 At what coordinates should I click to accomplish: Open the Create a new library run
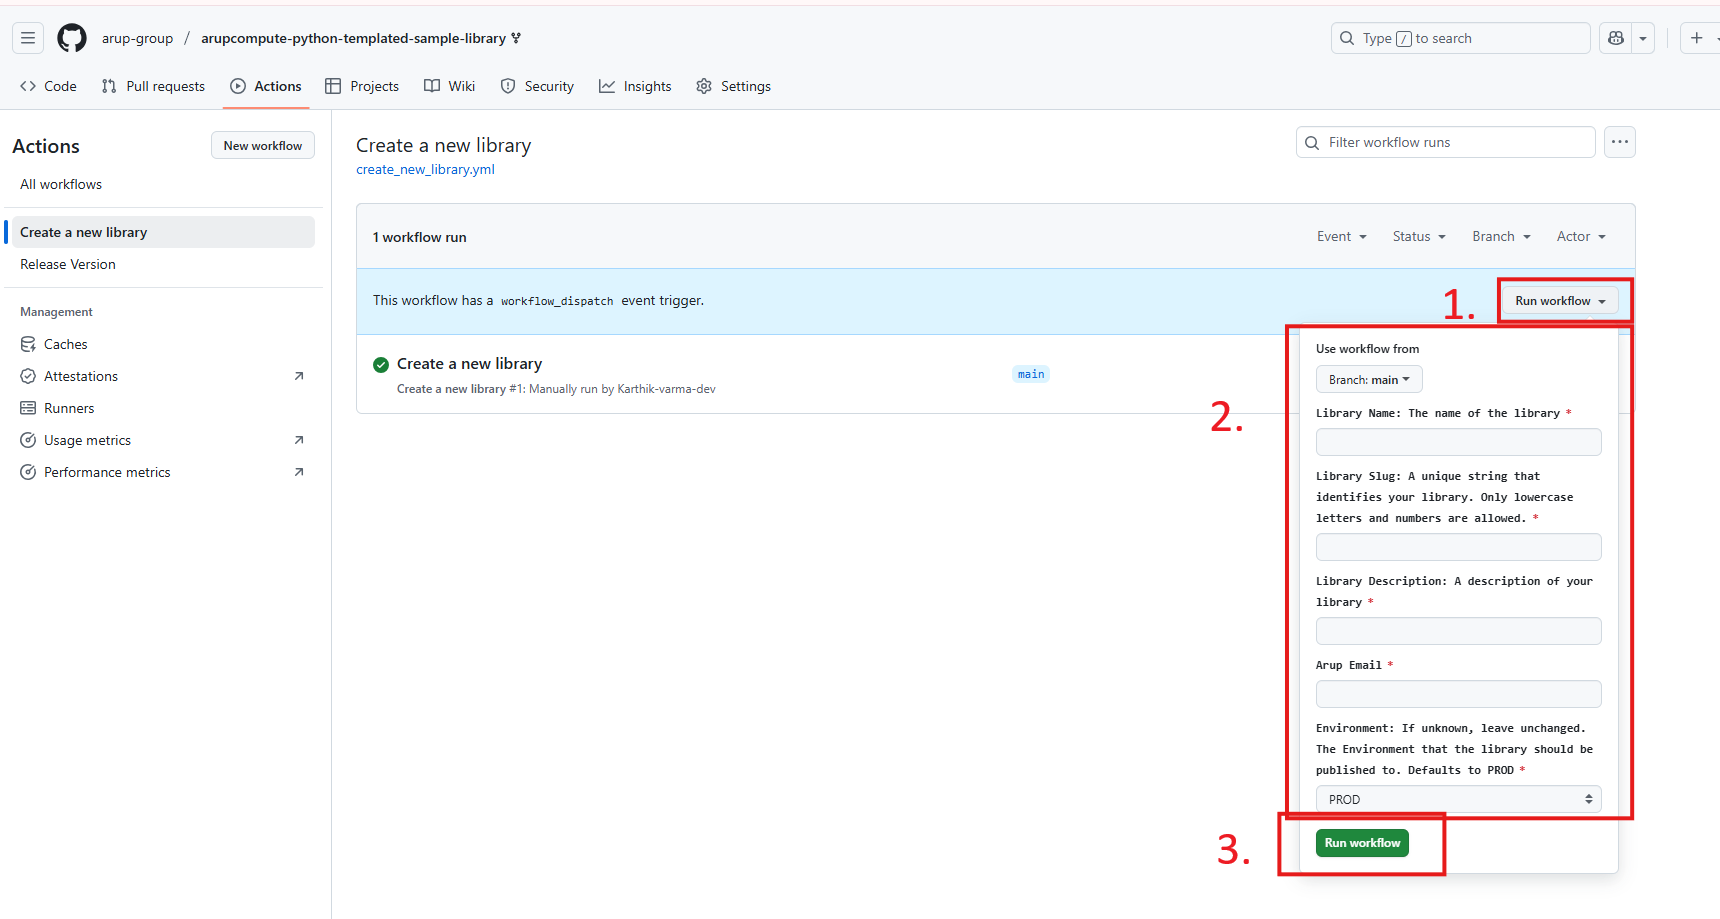(x=469, y=364)
